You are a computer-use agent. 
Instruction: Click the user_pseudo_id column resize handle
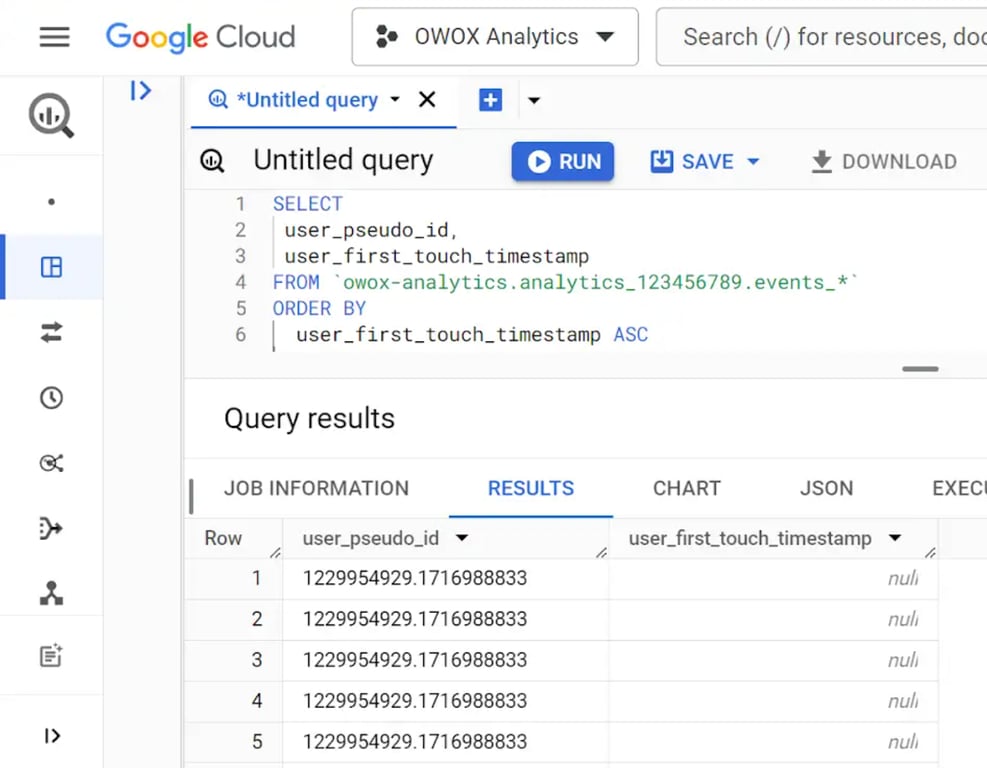(601, 552)
